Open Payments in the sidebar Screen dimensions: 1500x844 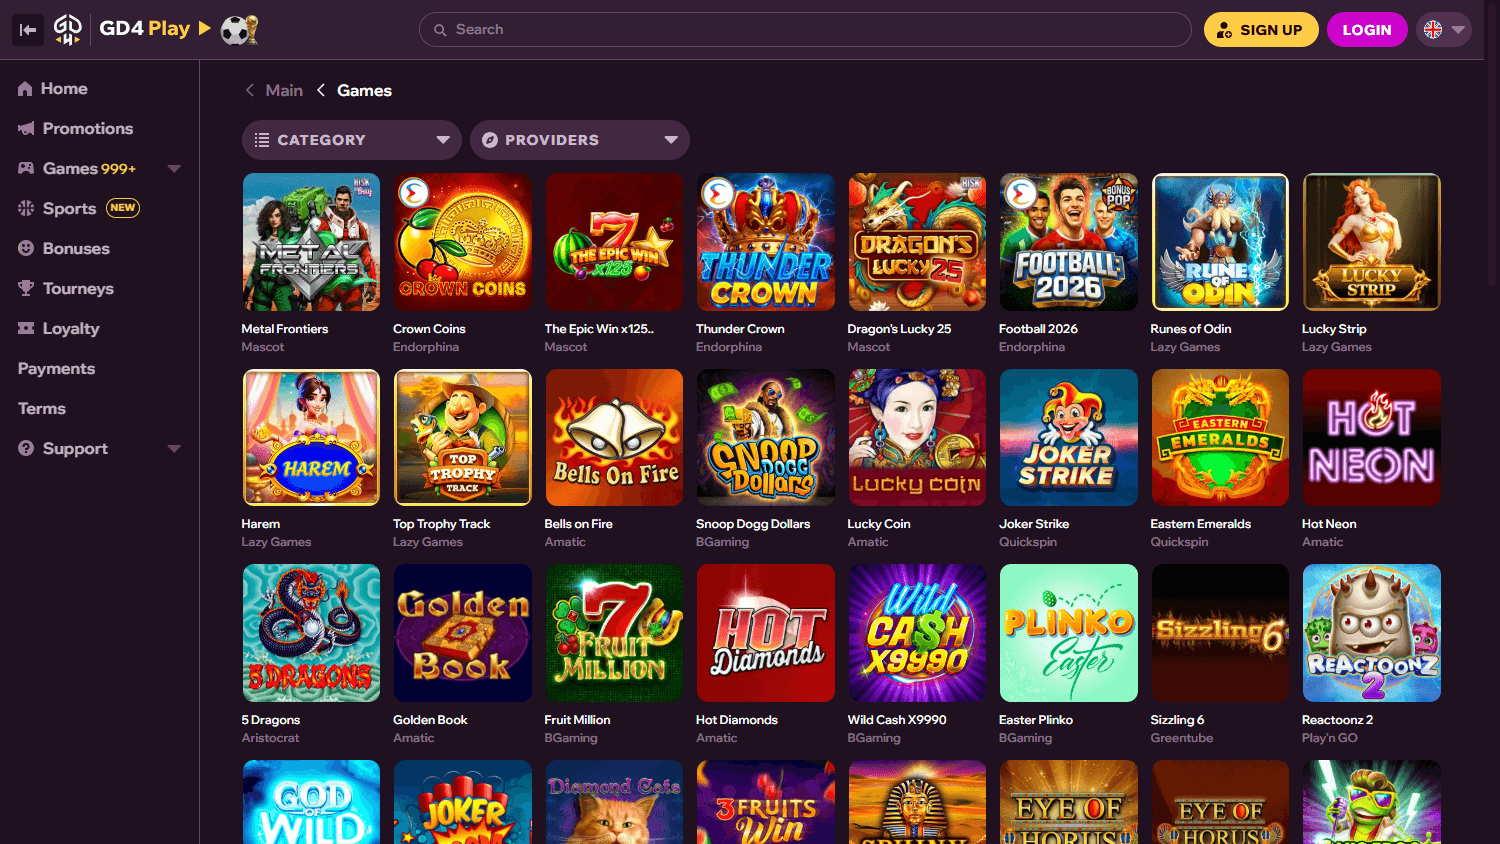coord(56,369)
